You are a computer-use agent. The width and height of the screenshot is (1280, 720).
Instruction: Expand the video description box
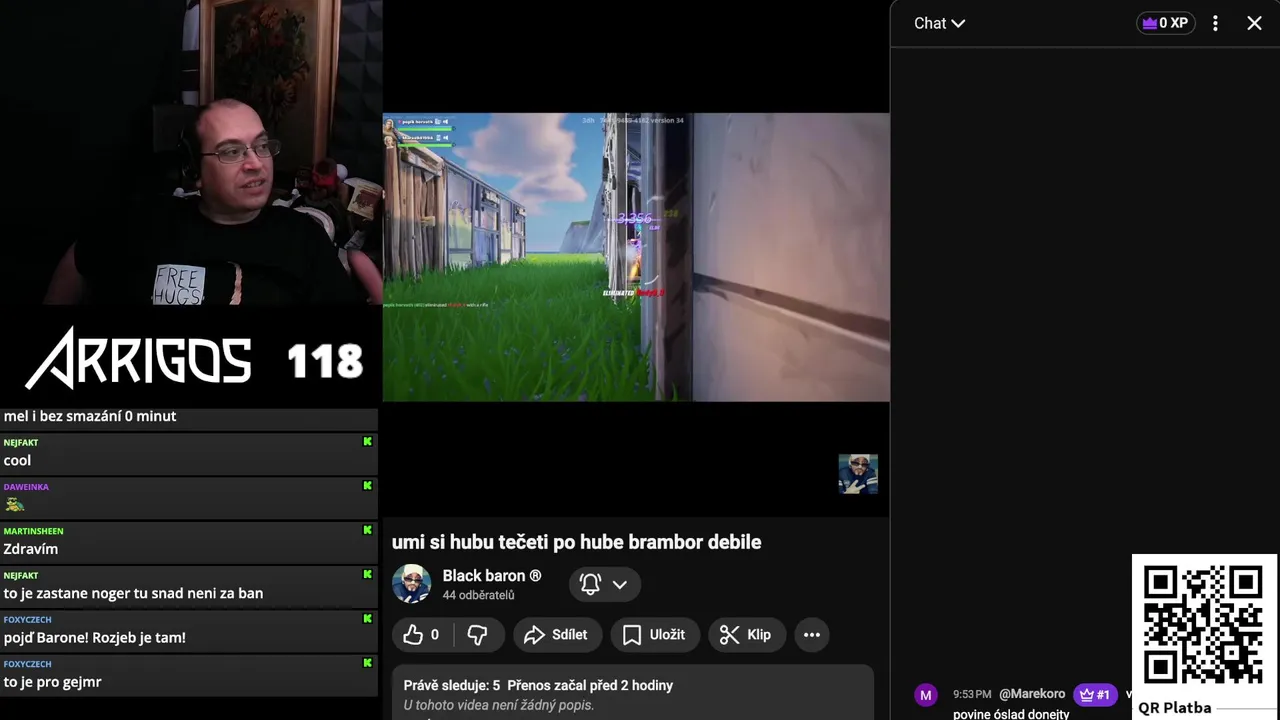pos(633,693)
